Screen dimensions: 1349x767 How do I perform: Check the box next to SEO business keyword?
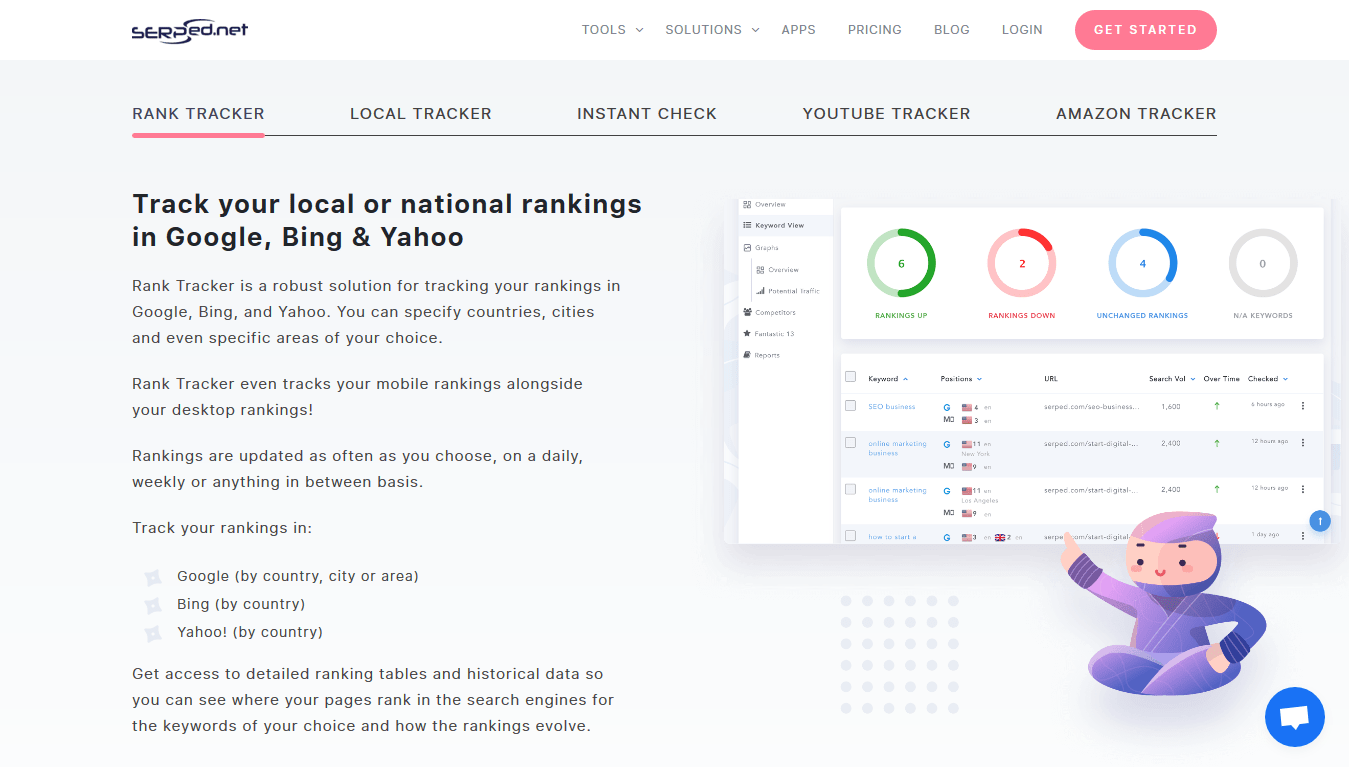[850, 406]
